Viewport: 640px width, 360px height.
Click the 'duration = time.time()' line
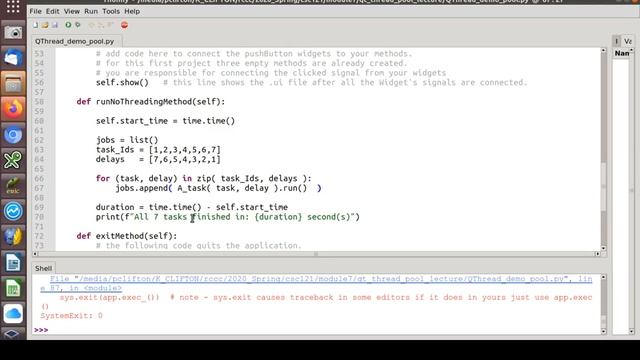coord(192,207)
